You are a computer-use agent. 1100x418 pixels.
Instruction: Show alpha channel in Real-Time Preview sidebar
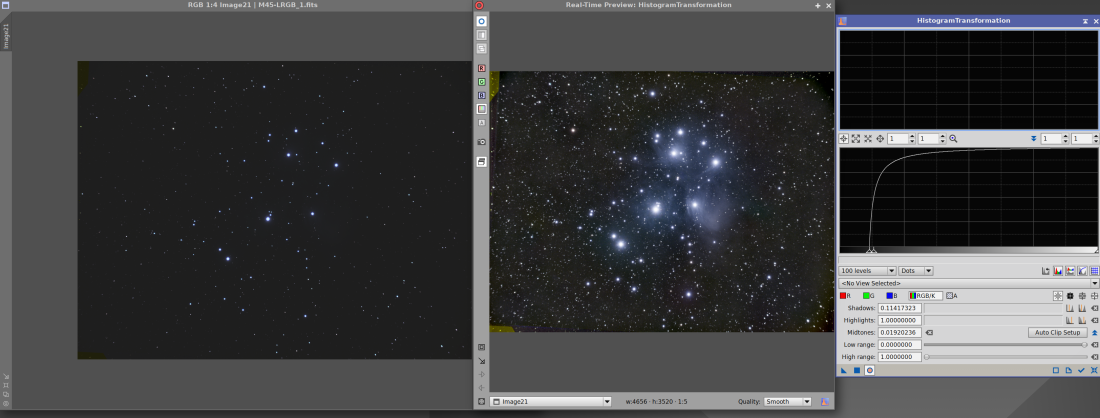point(482,122)
